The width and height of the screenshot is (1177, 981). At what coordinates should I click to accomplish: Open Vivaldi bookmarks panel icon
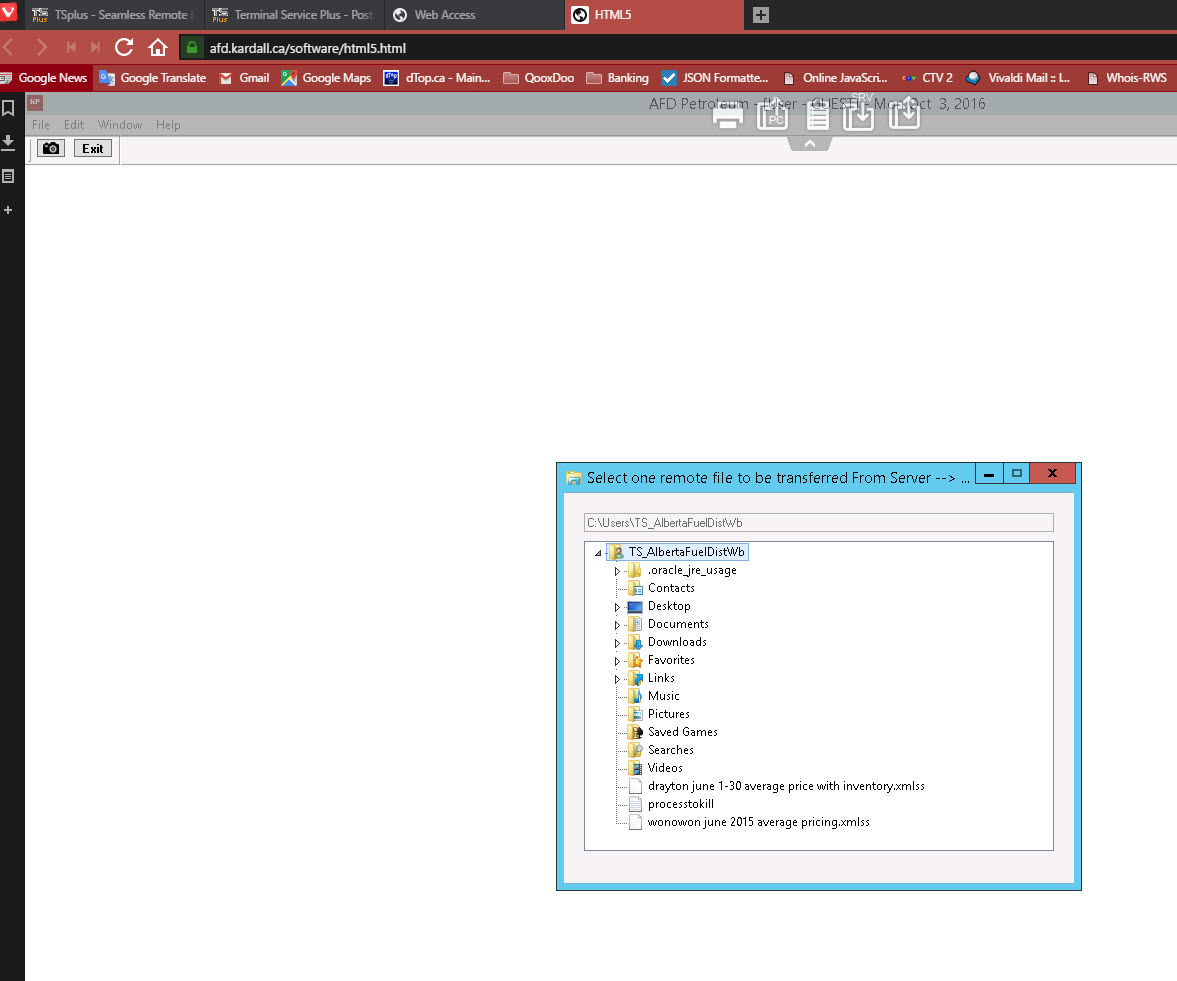8,108
